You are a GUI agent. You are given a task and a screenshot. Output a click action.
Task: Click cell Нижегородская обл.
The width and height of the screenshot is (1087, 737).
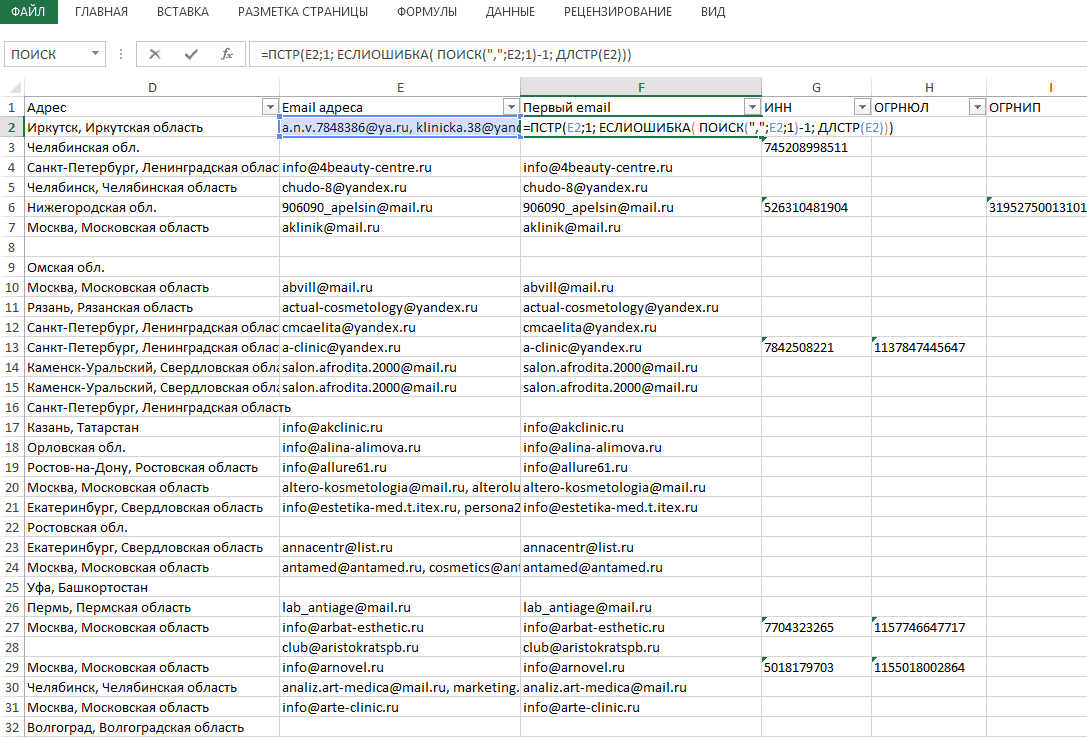coord(152,207)
